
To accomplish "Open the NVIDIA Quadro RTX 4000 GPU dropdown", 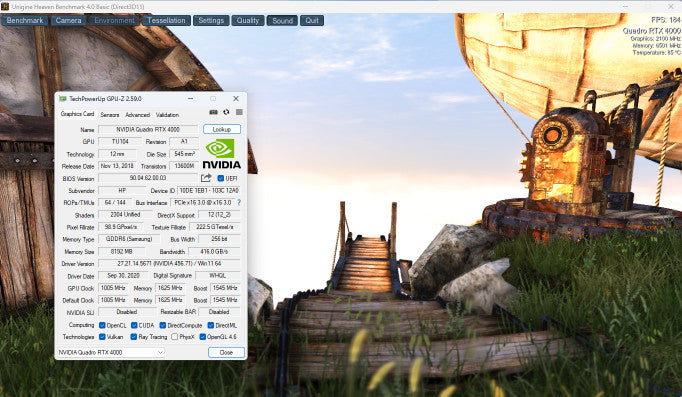I will (x=111, y=352).
